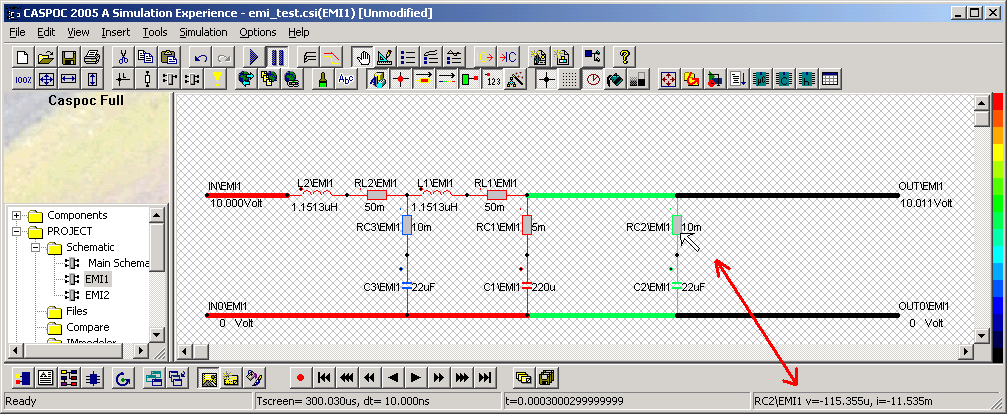Click the Print toolbar icon
The height and width of the screenshot is (414, 1007).
point(91,57)
